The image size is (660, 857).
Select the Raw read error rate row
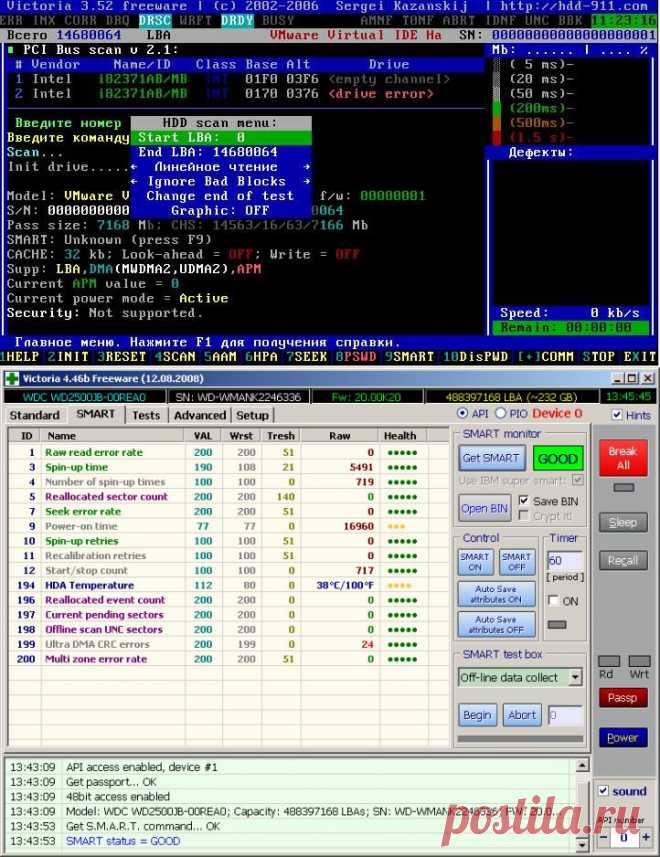(228, 453)
